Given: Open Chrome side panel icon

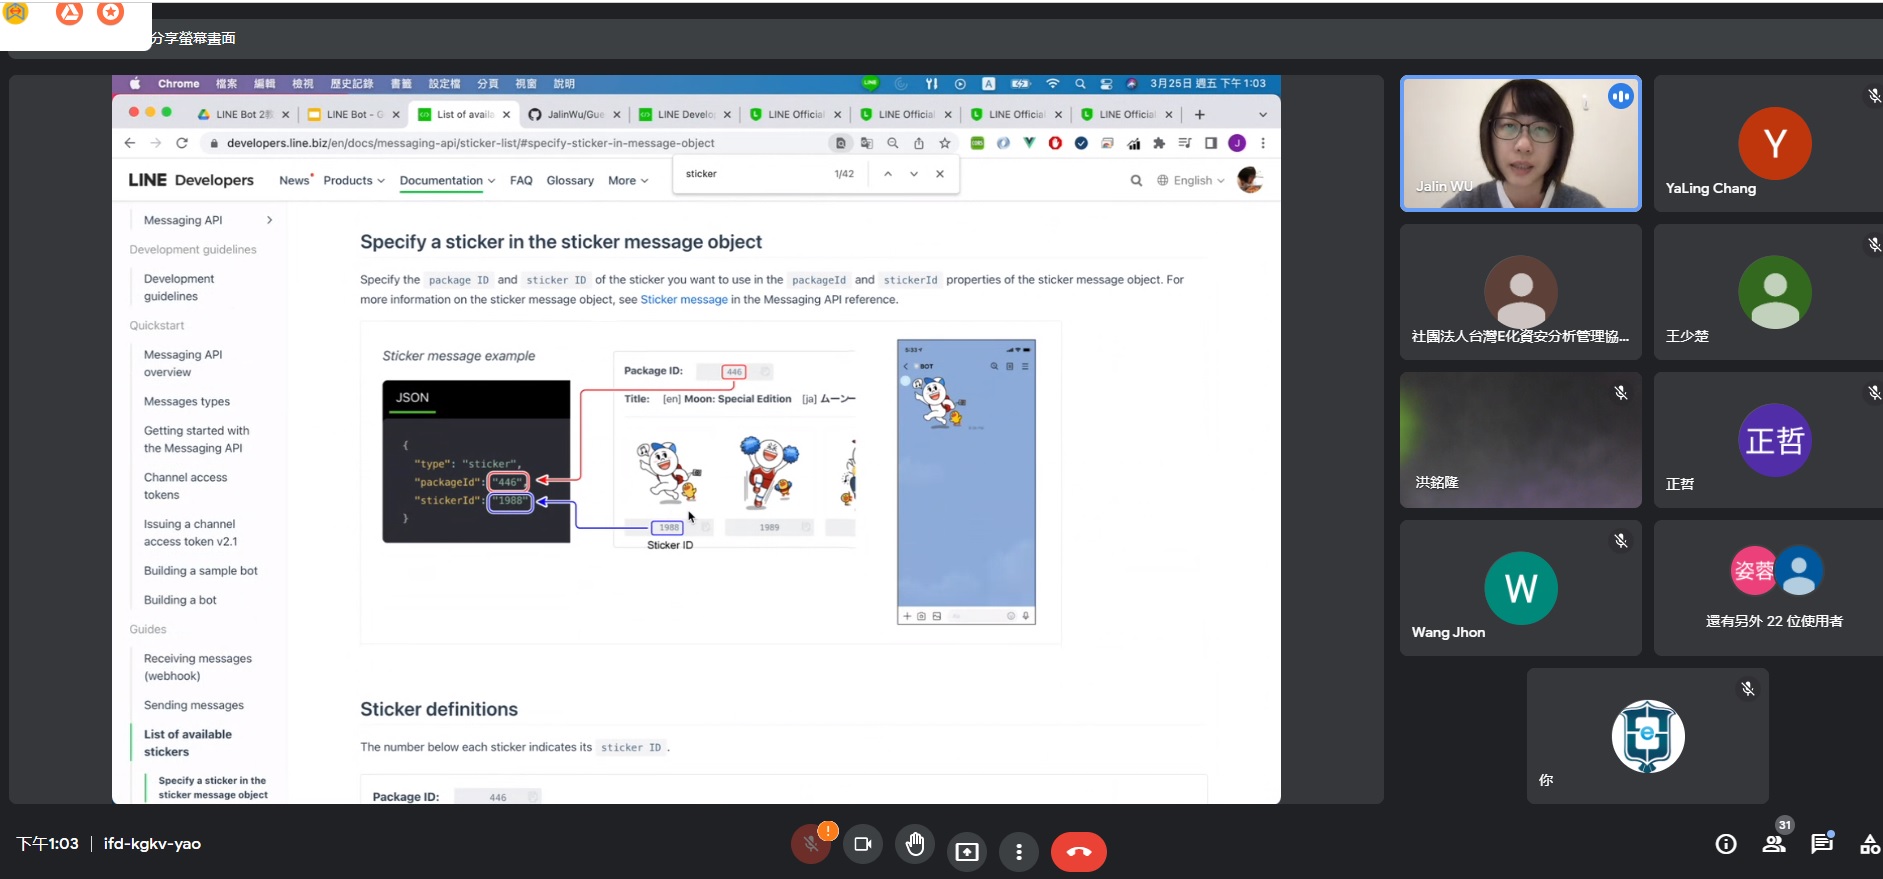Looking at the screenshot, I should click(x=1211, y=143).
